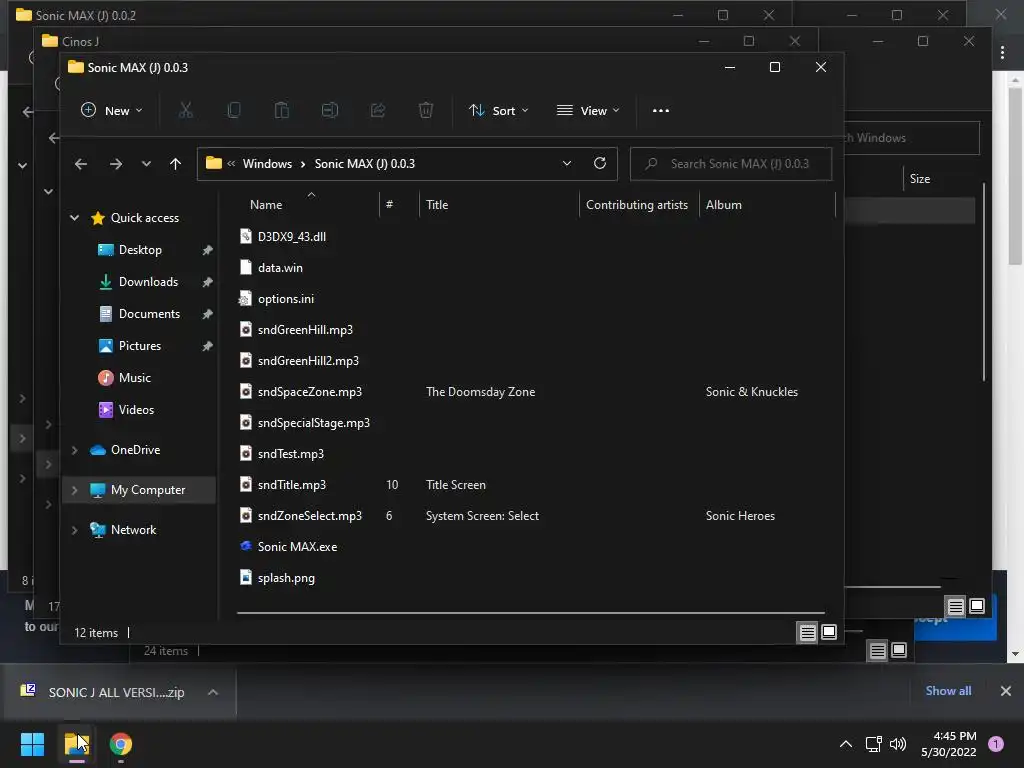Open the Sort dropdown menu
Viewport: 1024px width, 768px height.
click(x=498, y=110)
